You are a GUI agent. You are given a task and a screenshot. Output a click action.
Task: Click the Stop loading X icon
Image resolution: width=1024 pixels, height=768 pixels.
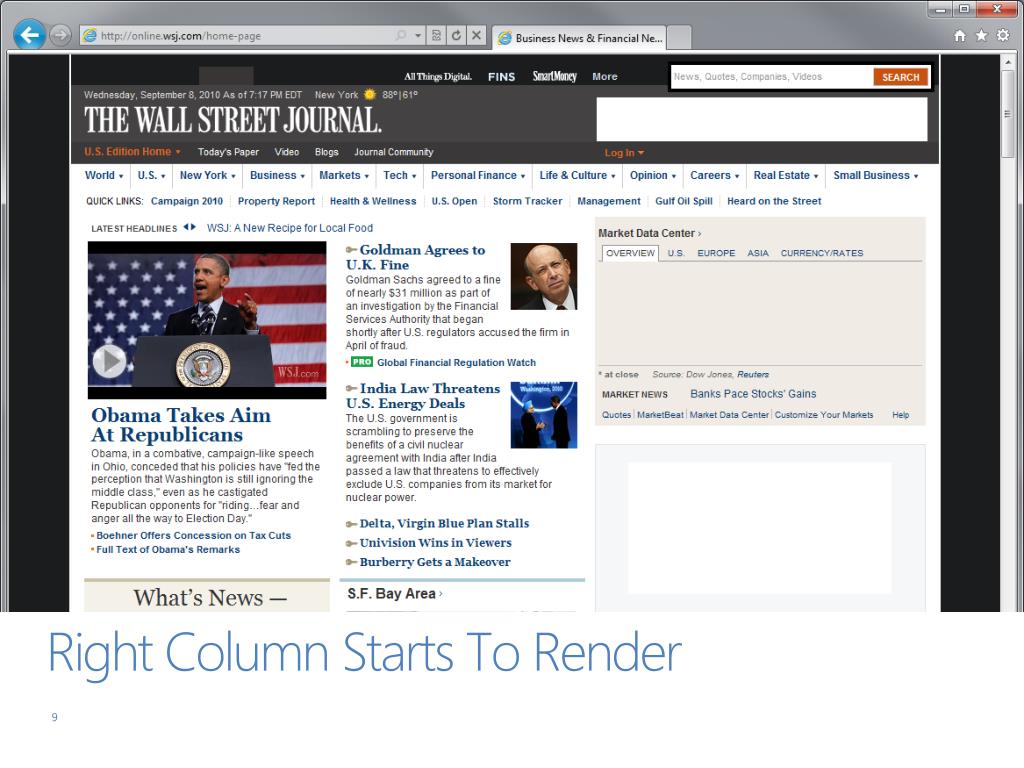[x=477, y=35]
